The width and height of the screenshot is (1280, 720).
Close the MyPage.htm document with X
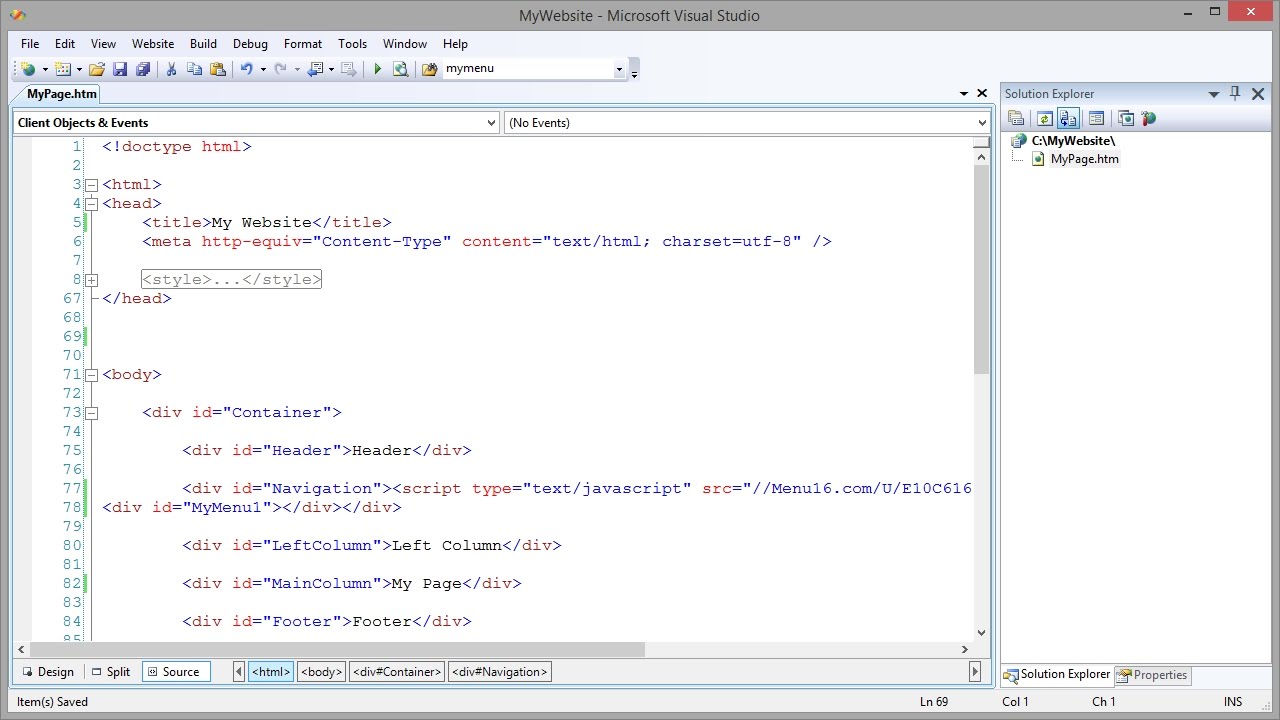click(982, 93)
